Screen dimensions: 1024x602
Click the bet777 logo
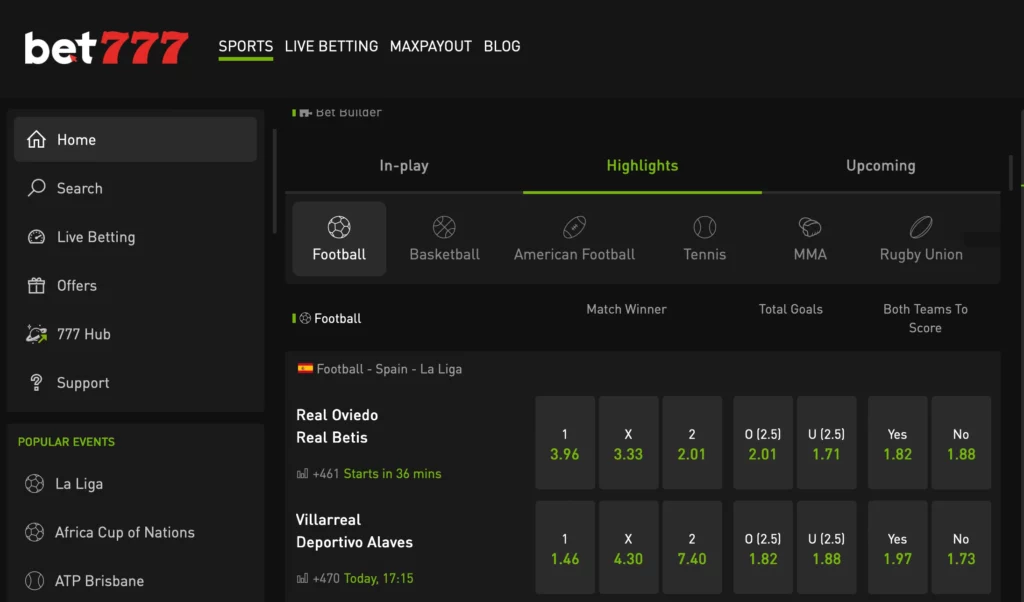[106, 48]
